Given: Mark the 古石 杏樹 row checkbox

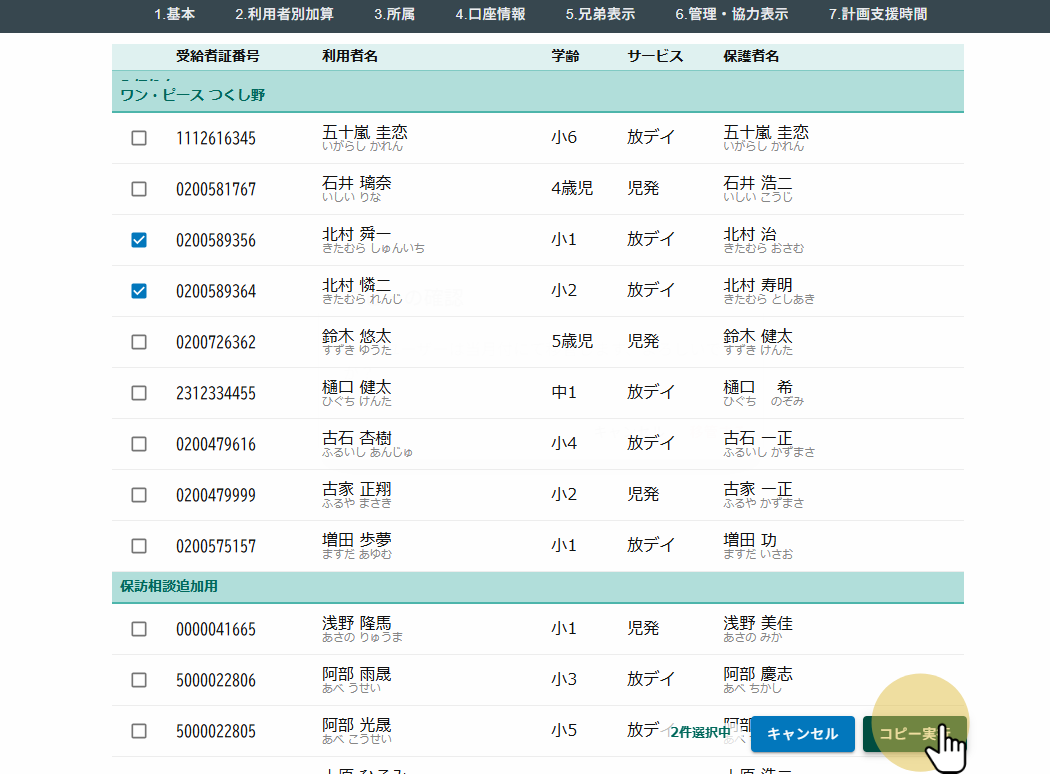Looking at the screenshot, I should tap(139, 444).
